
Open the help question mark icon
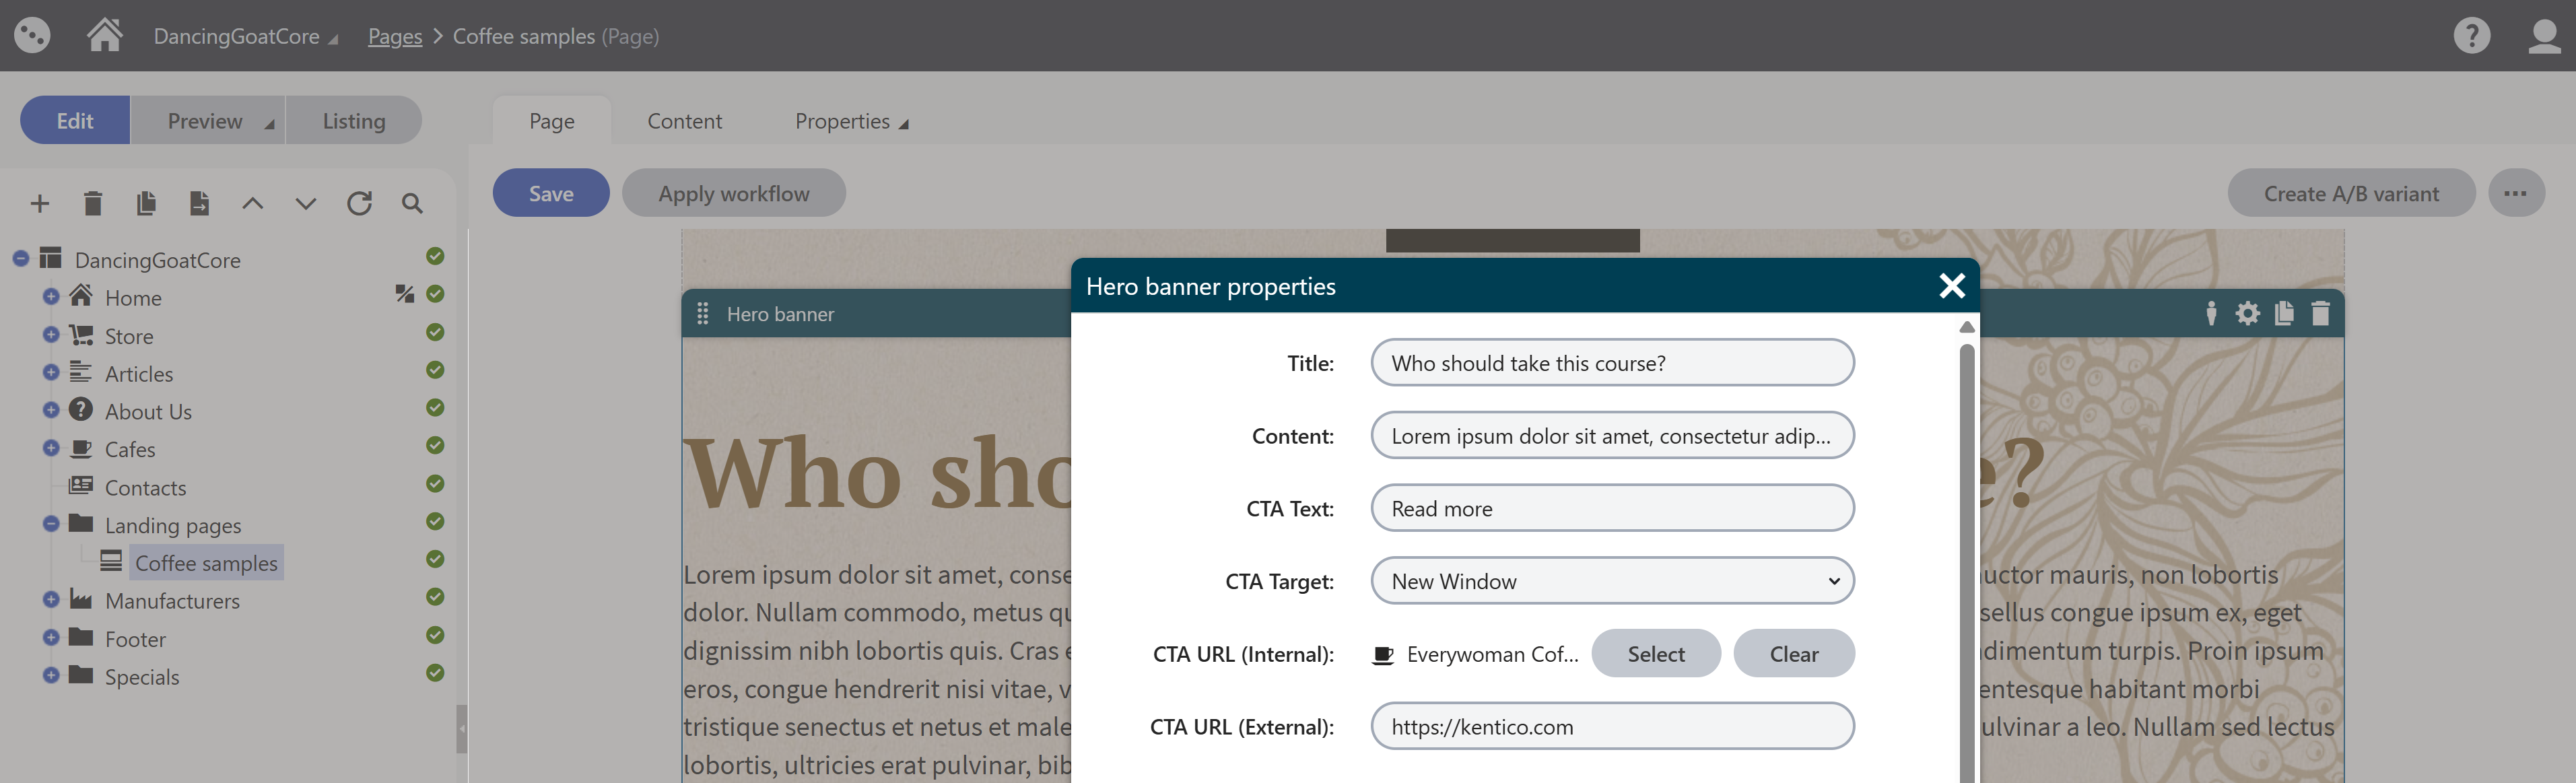2471,36
